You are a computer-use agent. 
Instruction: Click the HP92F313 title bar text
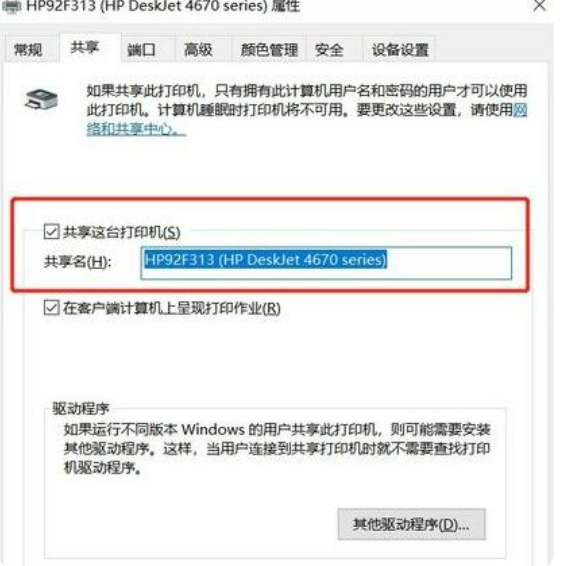163,6
